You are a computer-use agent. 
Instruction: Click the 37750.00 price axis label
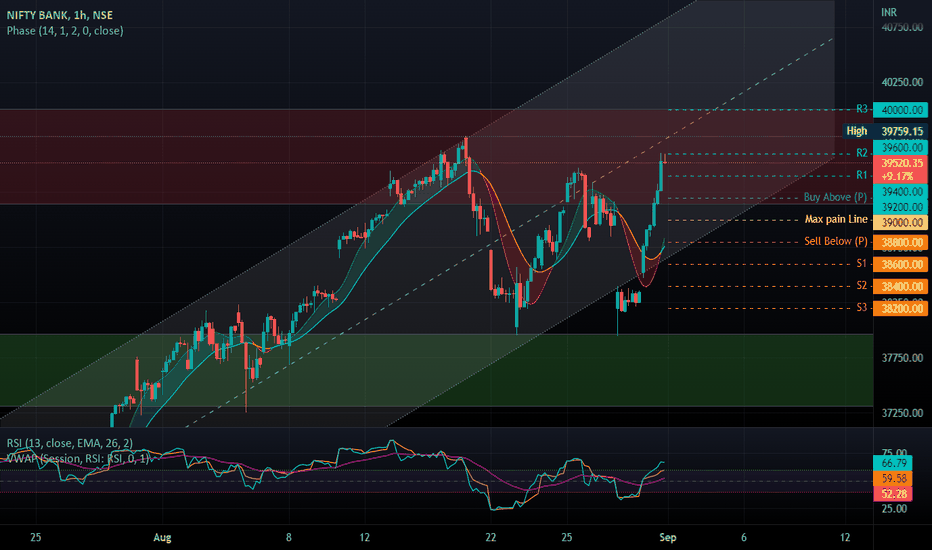coord(902,357)
